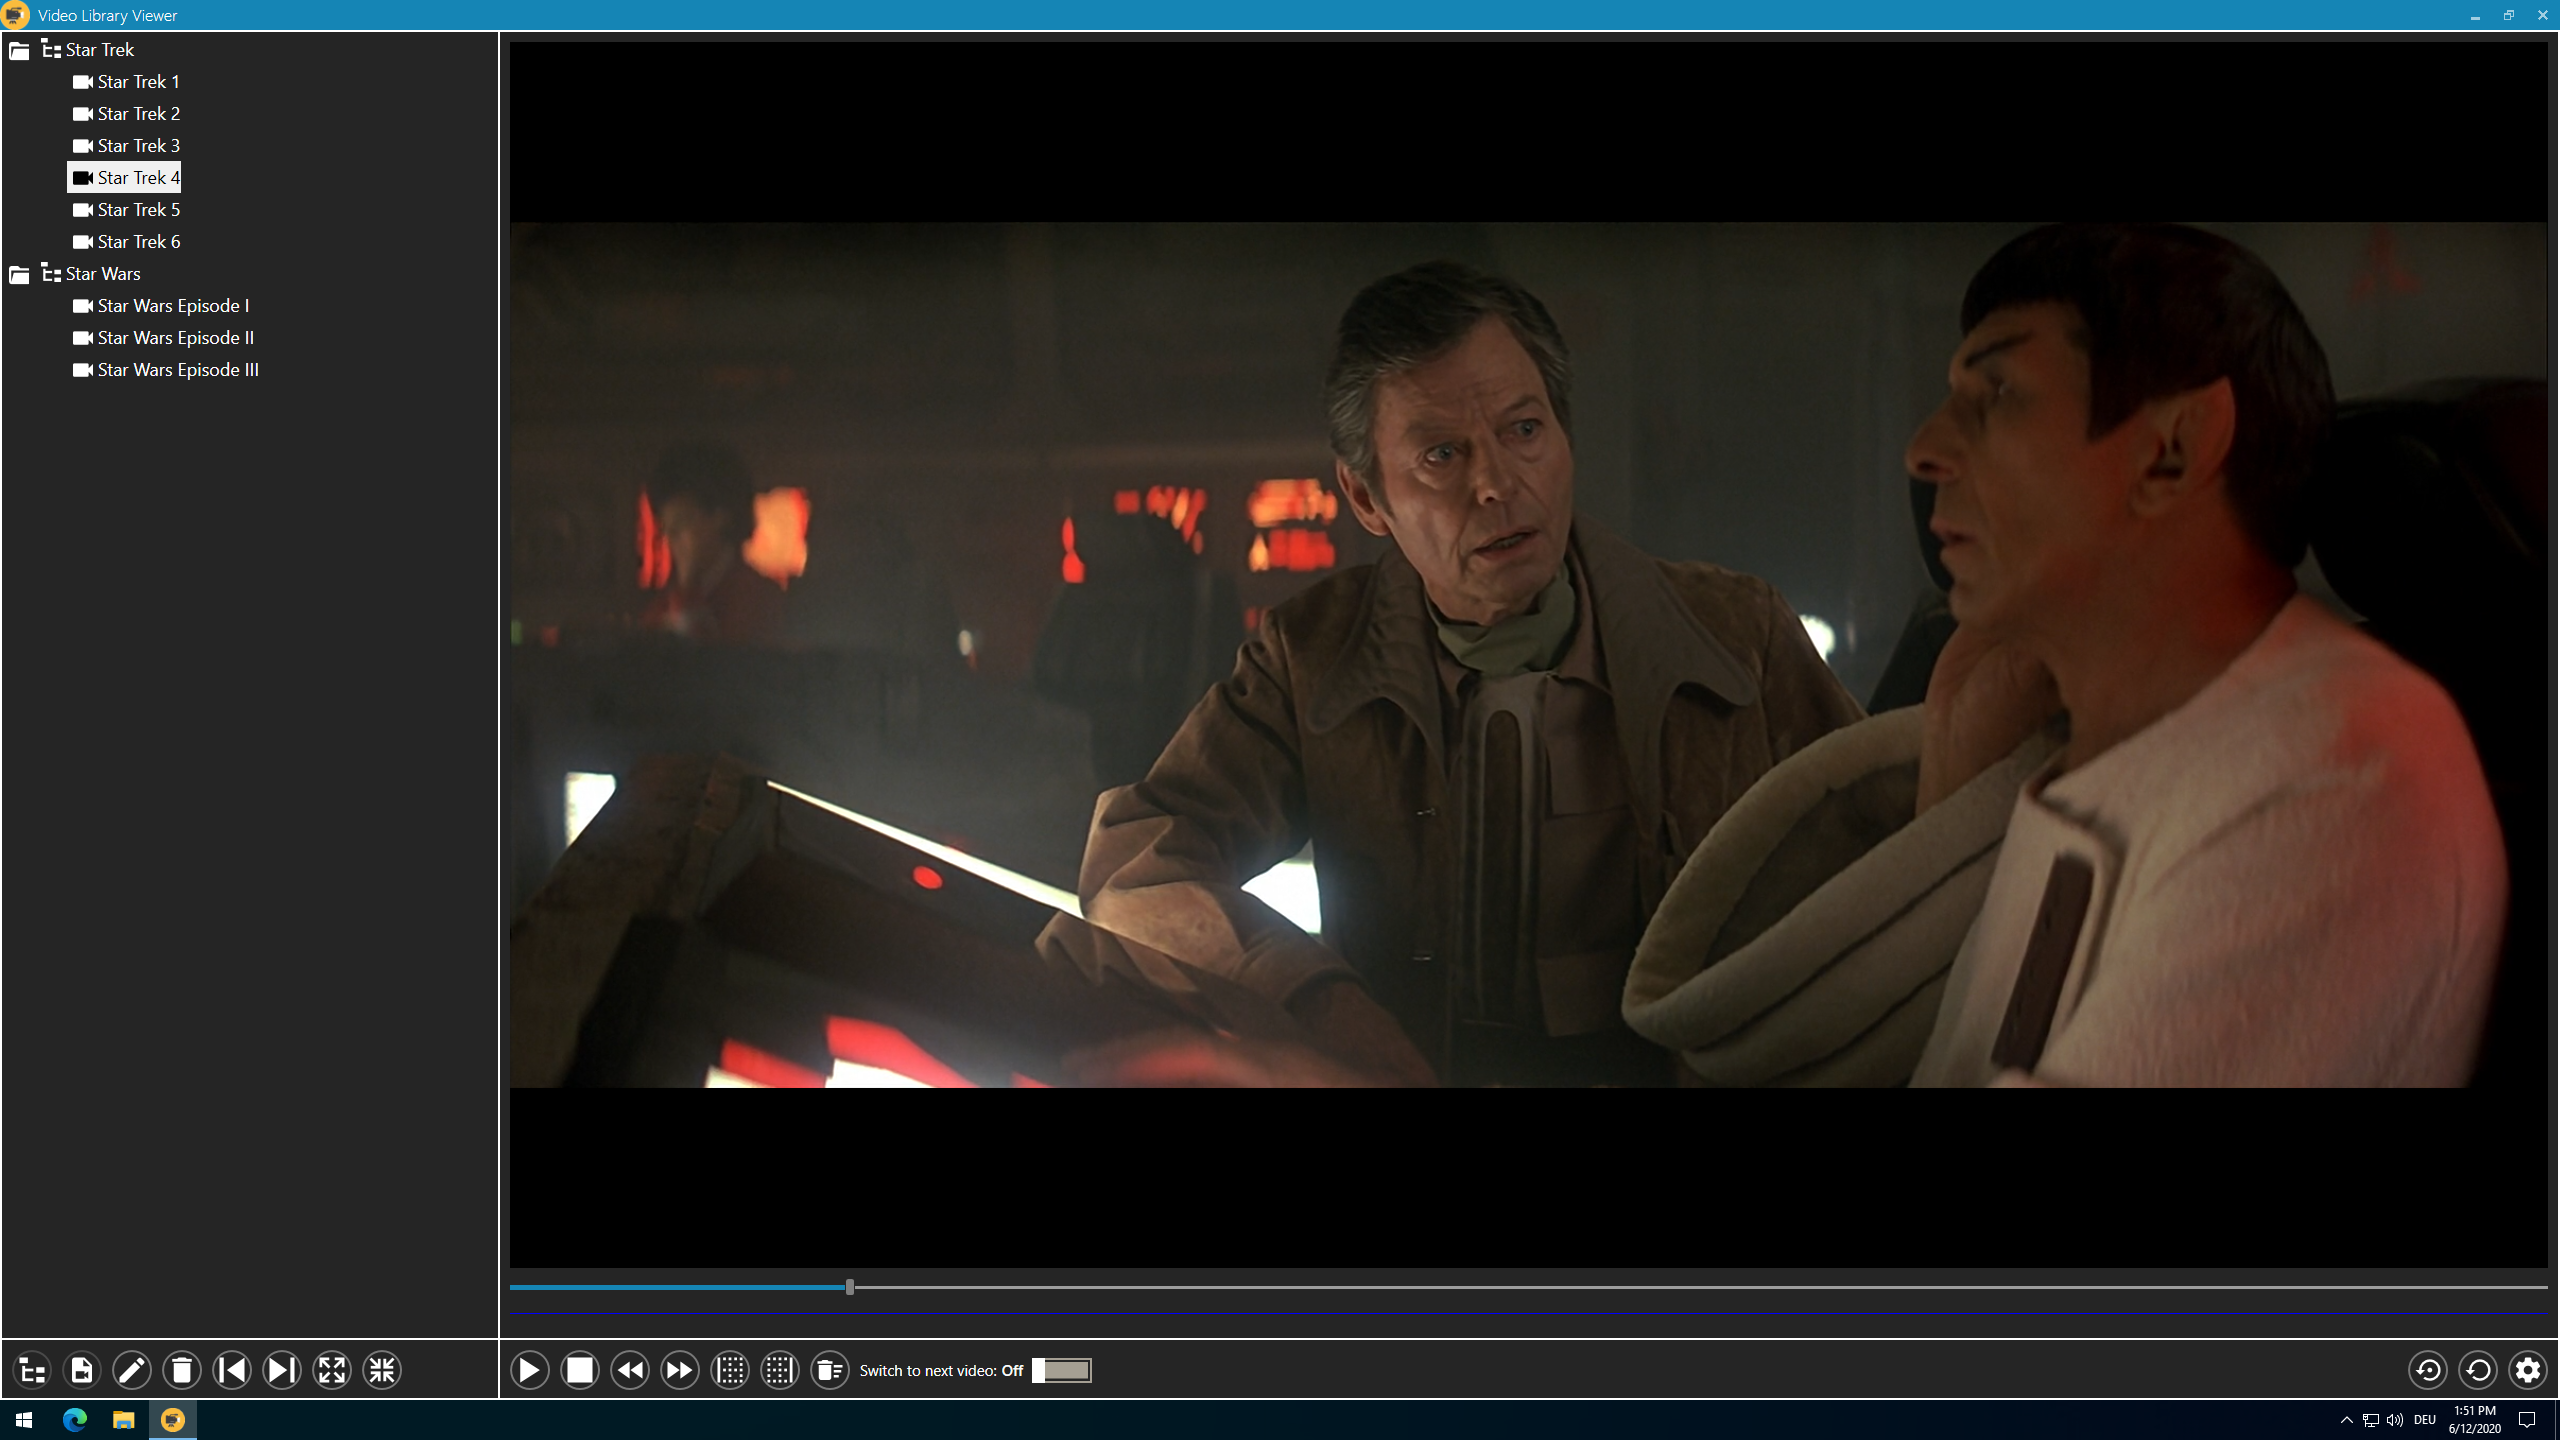Collapse the Star Wars folder icon
2560x1440 pixels.
19,274
